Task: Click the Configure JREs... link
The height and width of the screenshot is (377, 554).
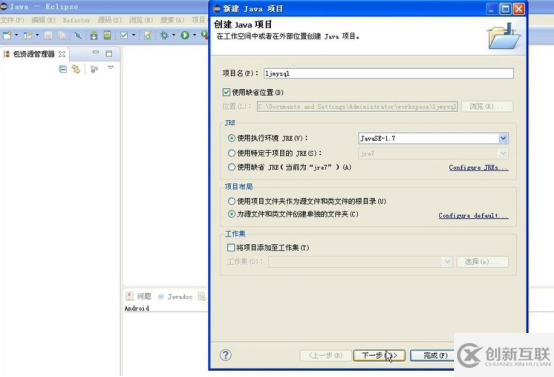Action: (479, 167)
